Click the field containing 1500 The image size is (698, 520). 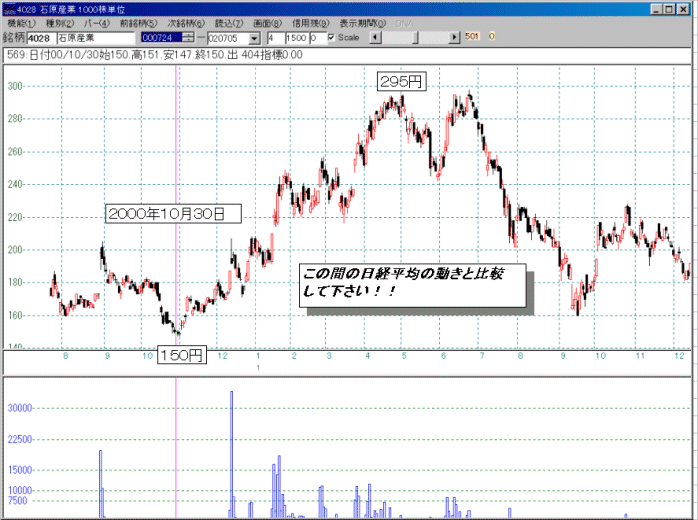[x=294, y=37]
